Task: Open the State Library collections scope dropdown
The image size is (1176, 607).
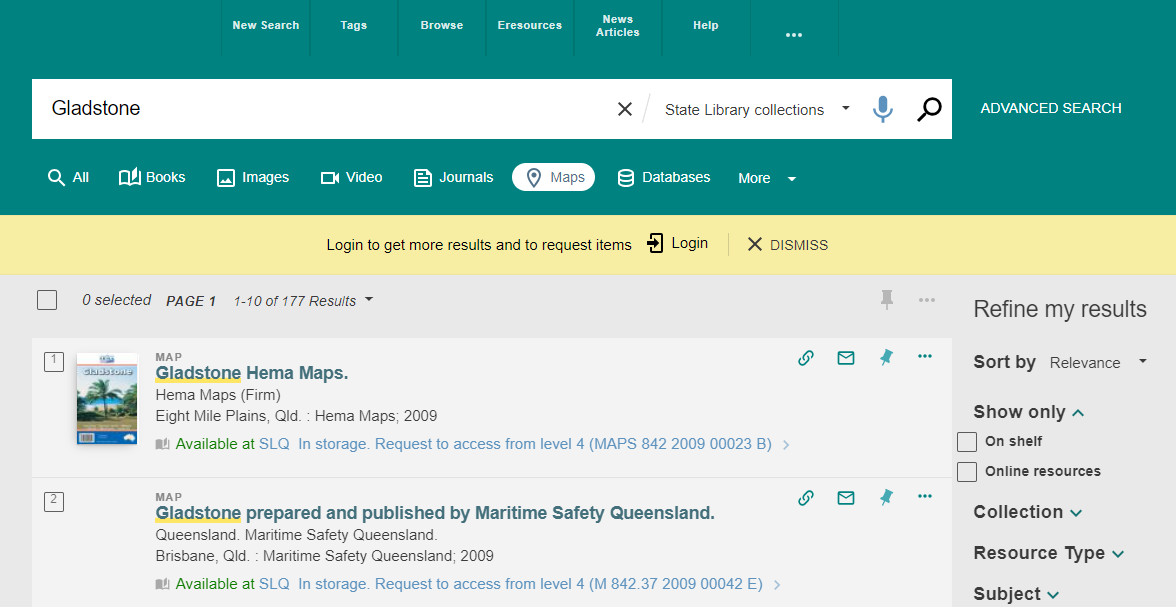Action: pyautogui.click(x=758, y=110)
